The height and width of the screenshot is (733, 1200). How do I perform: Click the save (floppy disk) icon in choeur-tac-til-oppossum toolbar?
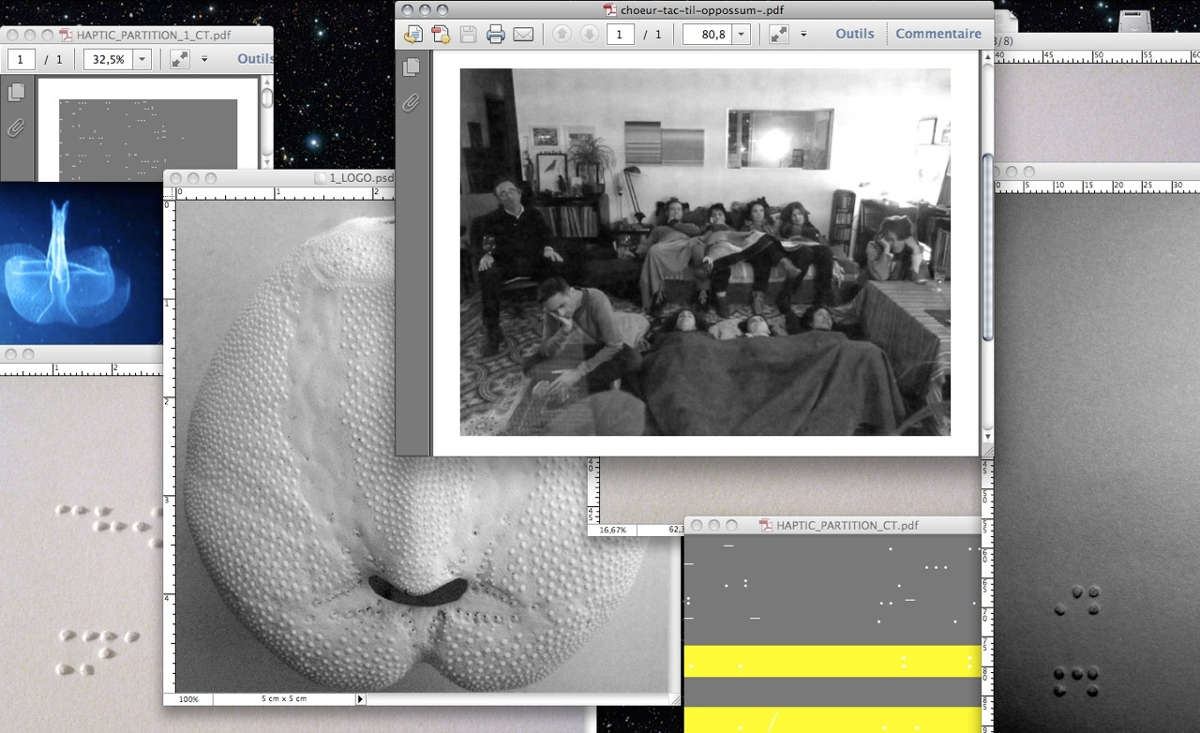click(468, 34)
